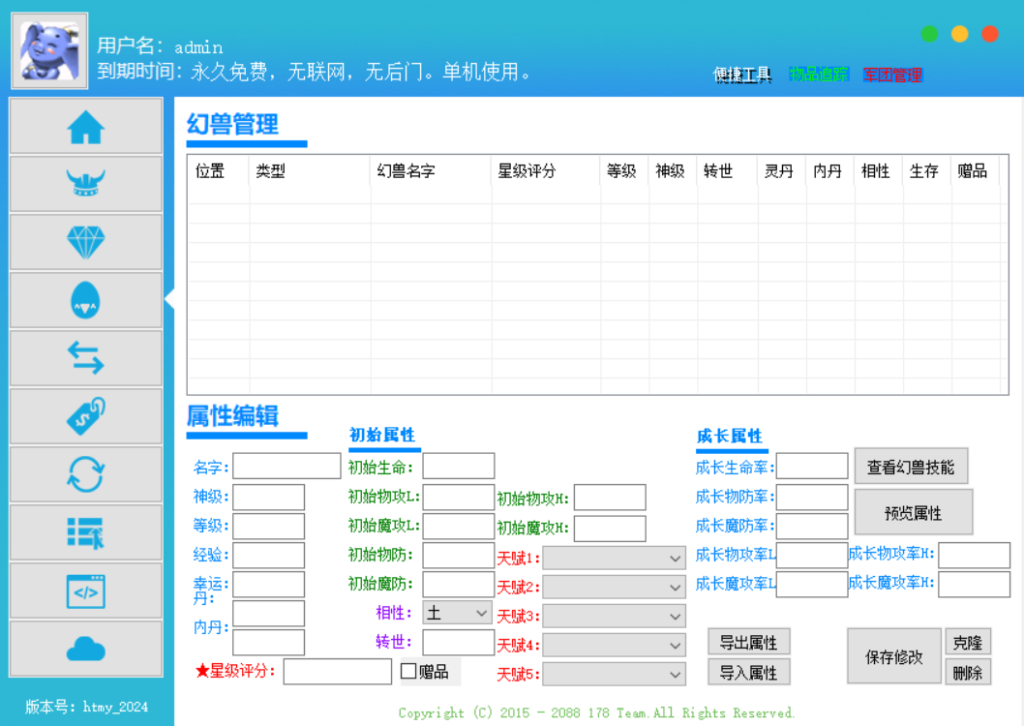
Task: Open the diamond sidebar icon
Action: (86, 242)
